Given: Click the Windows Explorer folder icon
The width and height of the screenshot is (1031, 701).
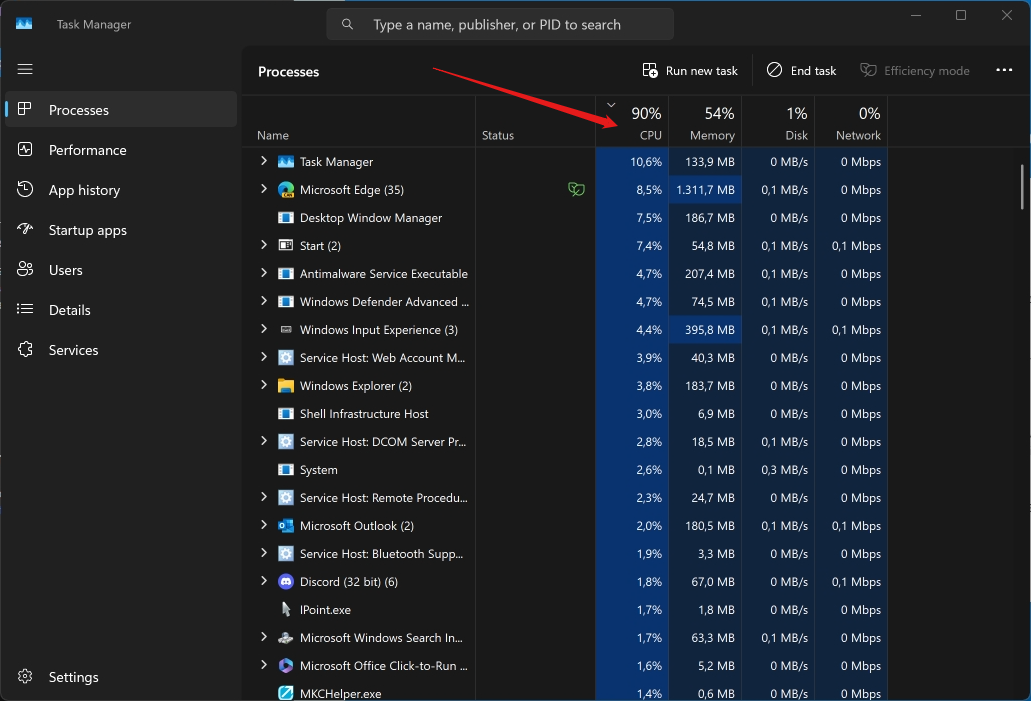Looking at the screenshot, I should (x=286, y=386).
